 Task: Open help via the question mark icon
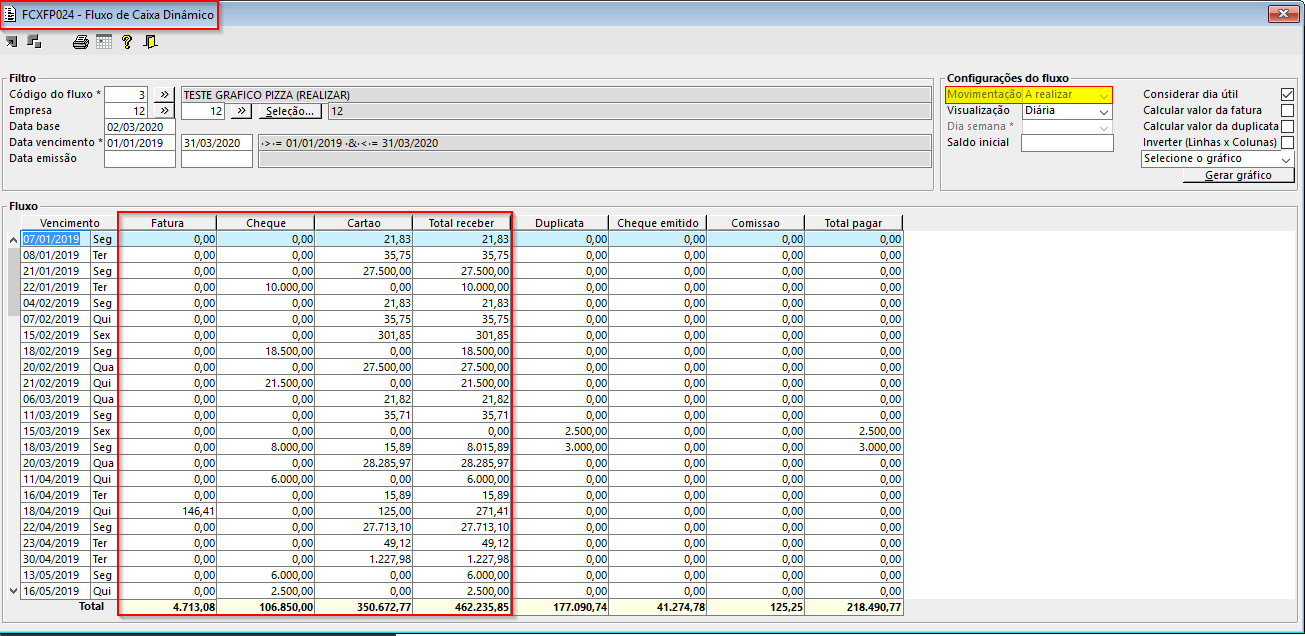127,42
